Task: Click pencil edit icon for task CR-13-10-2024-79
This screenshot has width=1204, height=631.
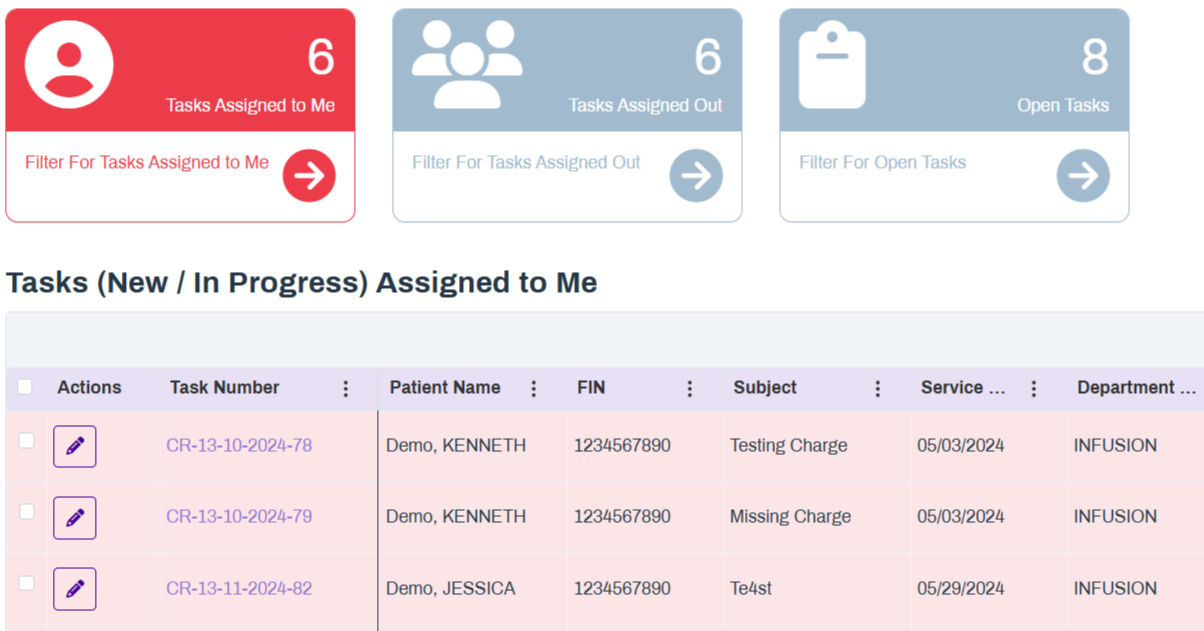Action: [x=75, y=518]
